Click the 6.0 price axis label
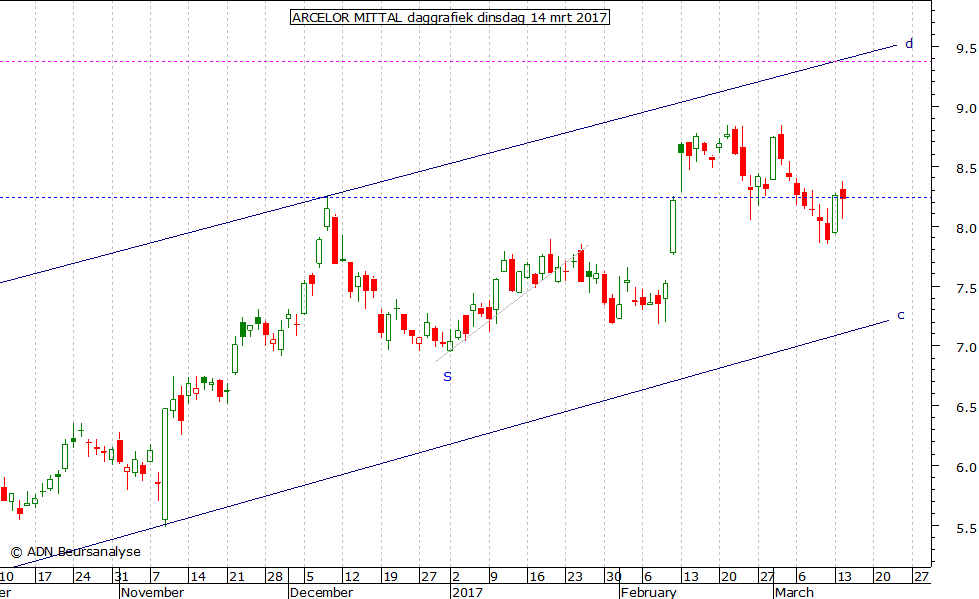Screen dimensions: 979x599 [x=965, y=468]
